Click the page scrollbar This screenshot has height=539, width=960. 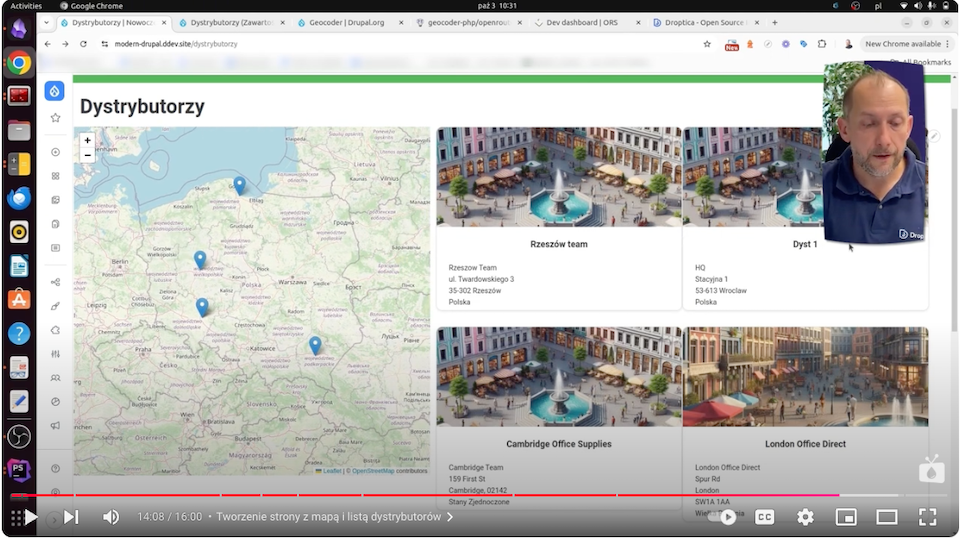point(953,220)
